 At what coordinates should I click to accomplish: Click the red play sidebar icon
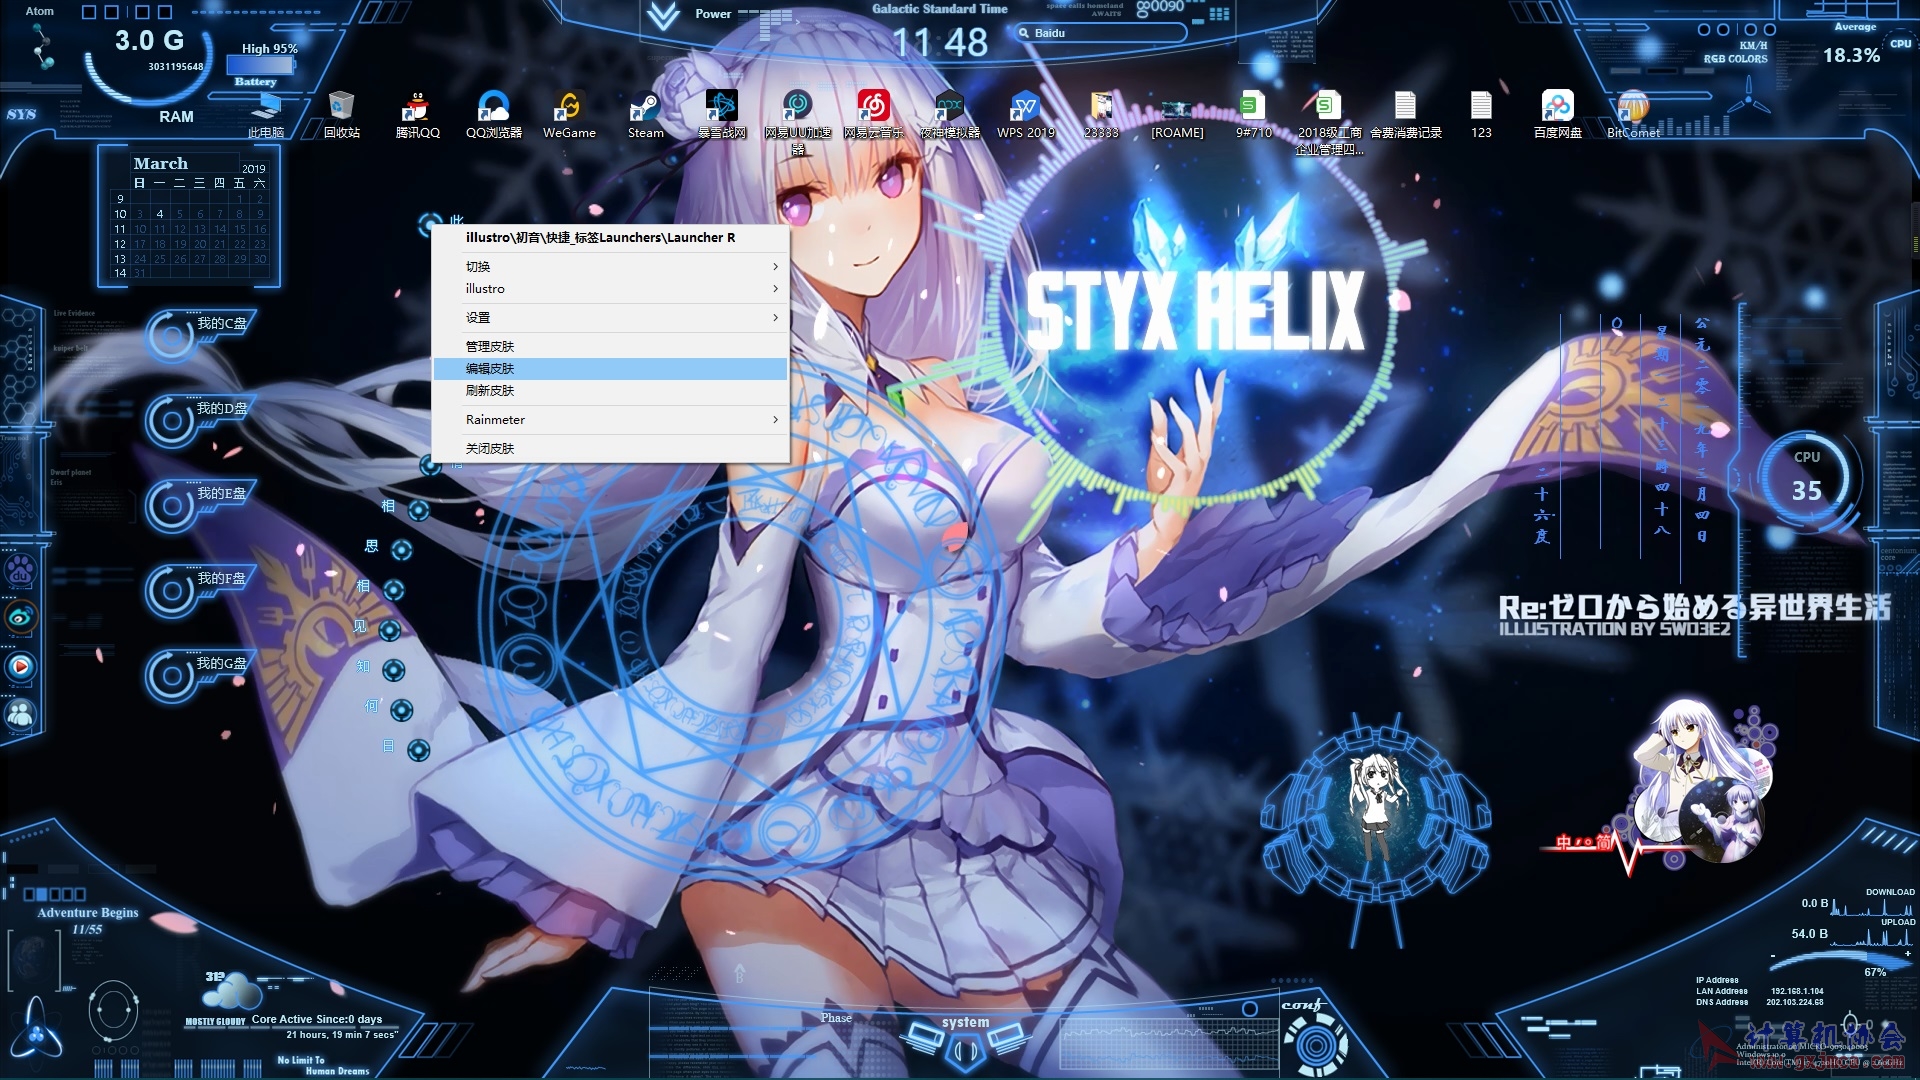click(x=21, y=666)
